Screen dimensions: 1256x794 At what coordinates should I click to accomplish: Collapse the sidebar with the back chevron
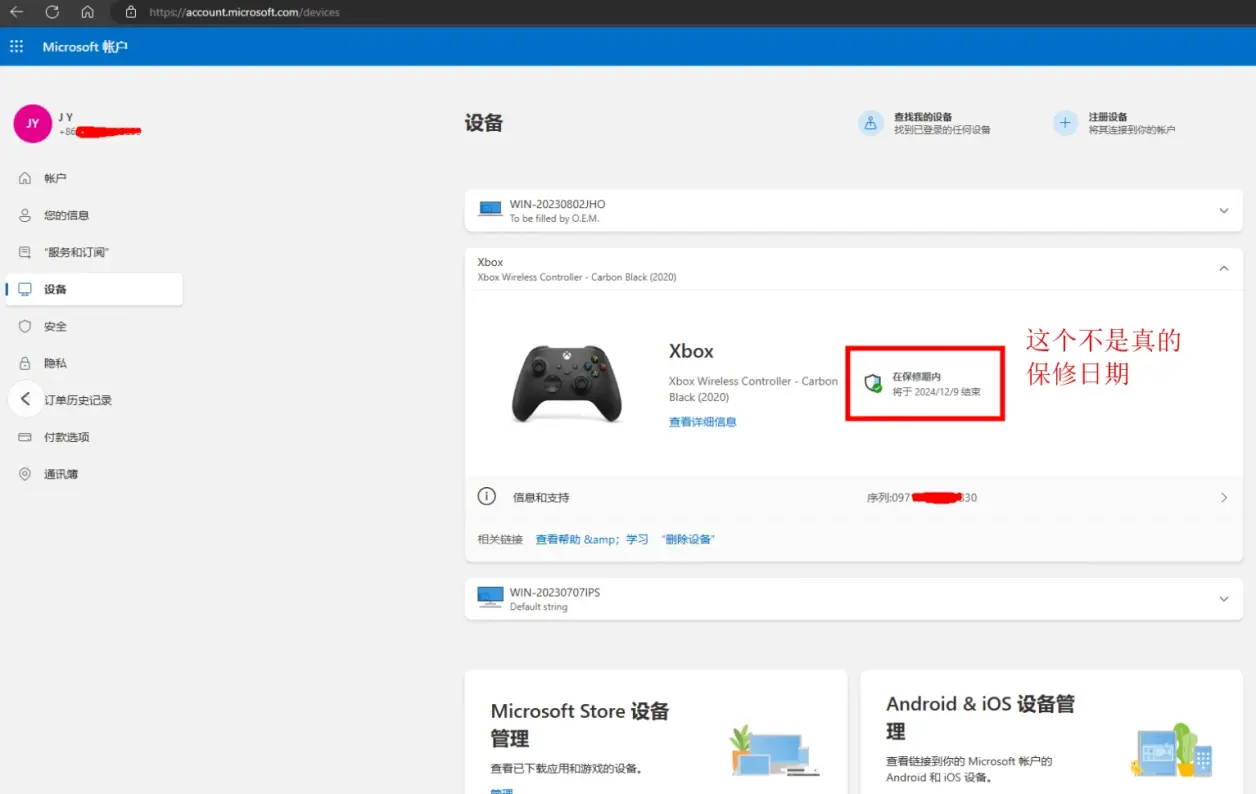coord(26,399)
